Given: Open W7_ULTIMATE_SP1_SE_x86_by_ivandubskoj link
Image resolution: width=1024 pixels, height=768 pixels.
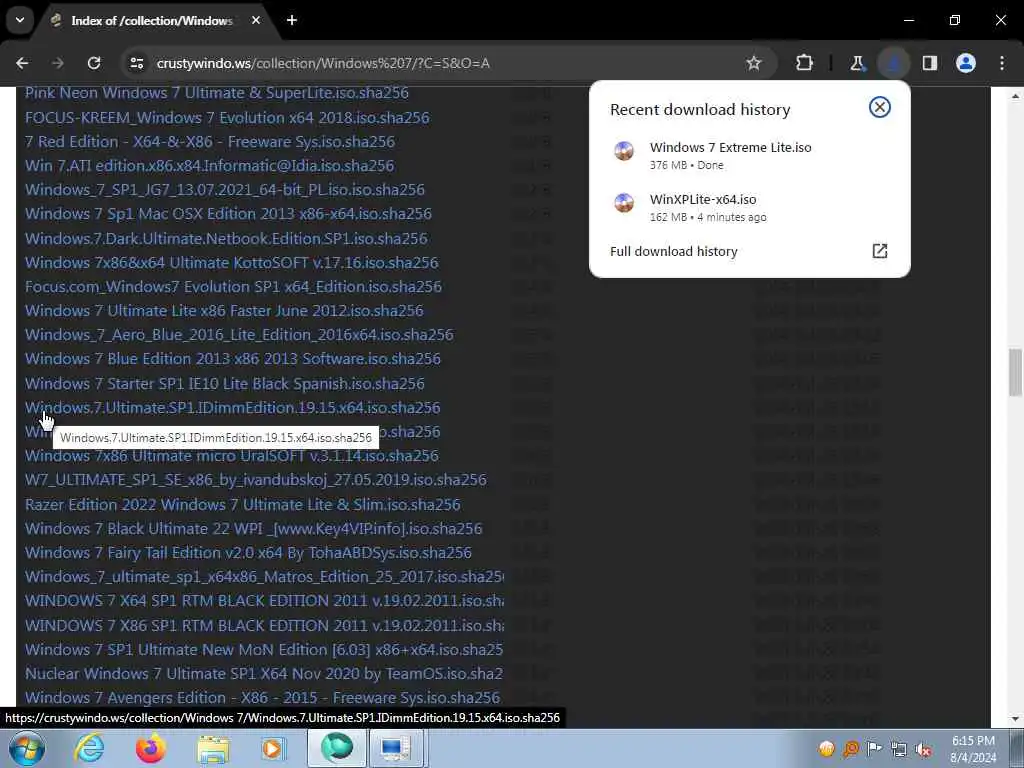Looking at the screenshot, I should pyautogui.click(x=255, y=480).
